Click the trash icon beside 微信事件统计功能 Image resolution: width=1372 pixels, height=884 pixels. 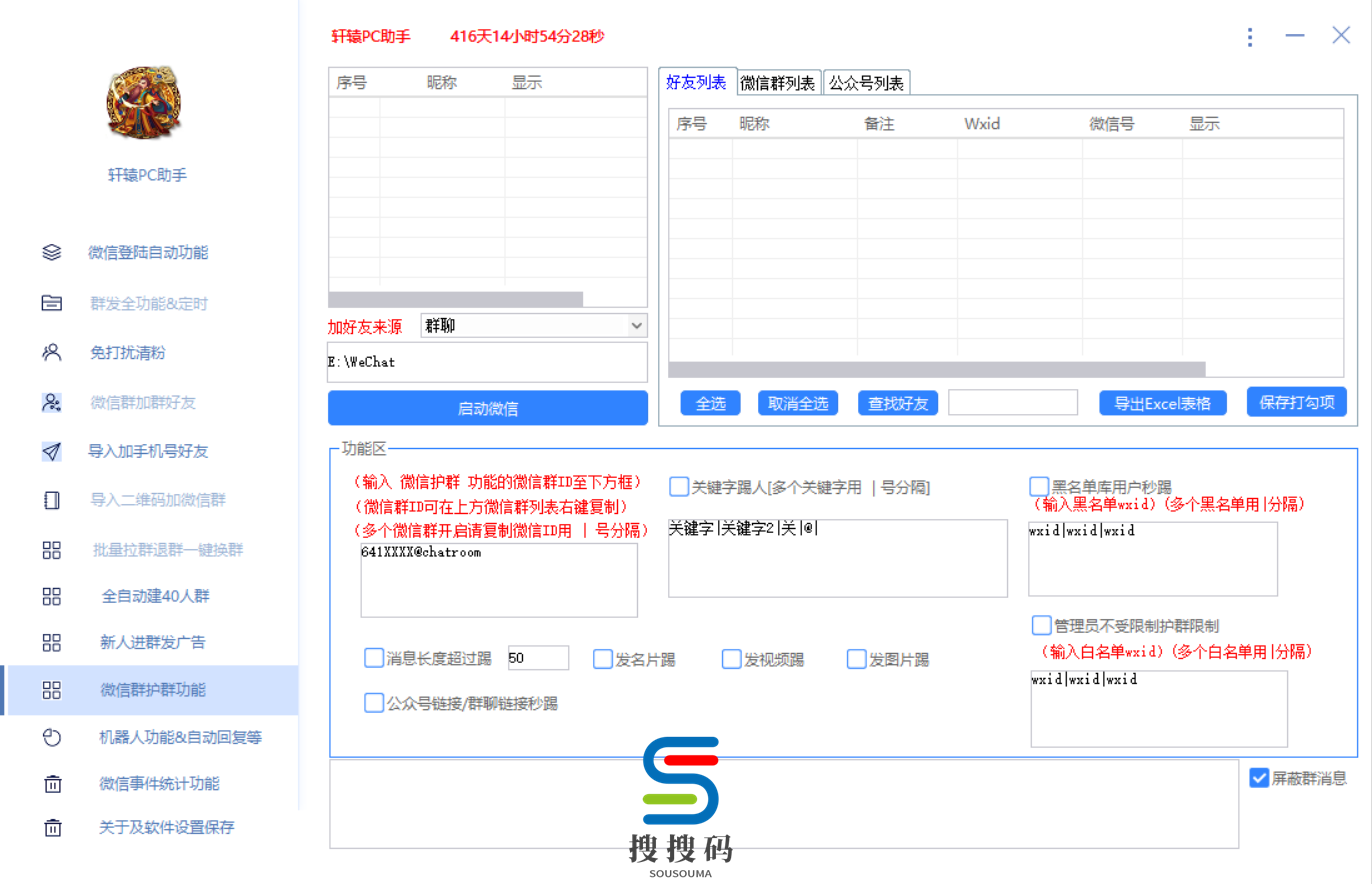click(x=52, y=784)
